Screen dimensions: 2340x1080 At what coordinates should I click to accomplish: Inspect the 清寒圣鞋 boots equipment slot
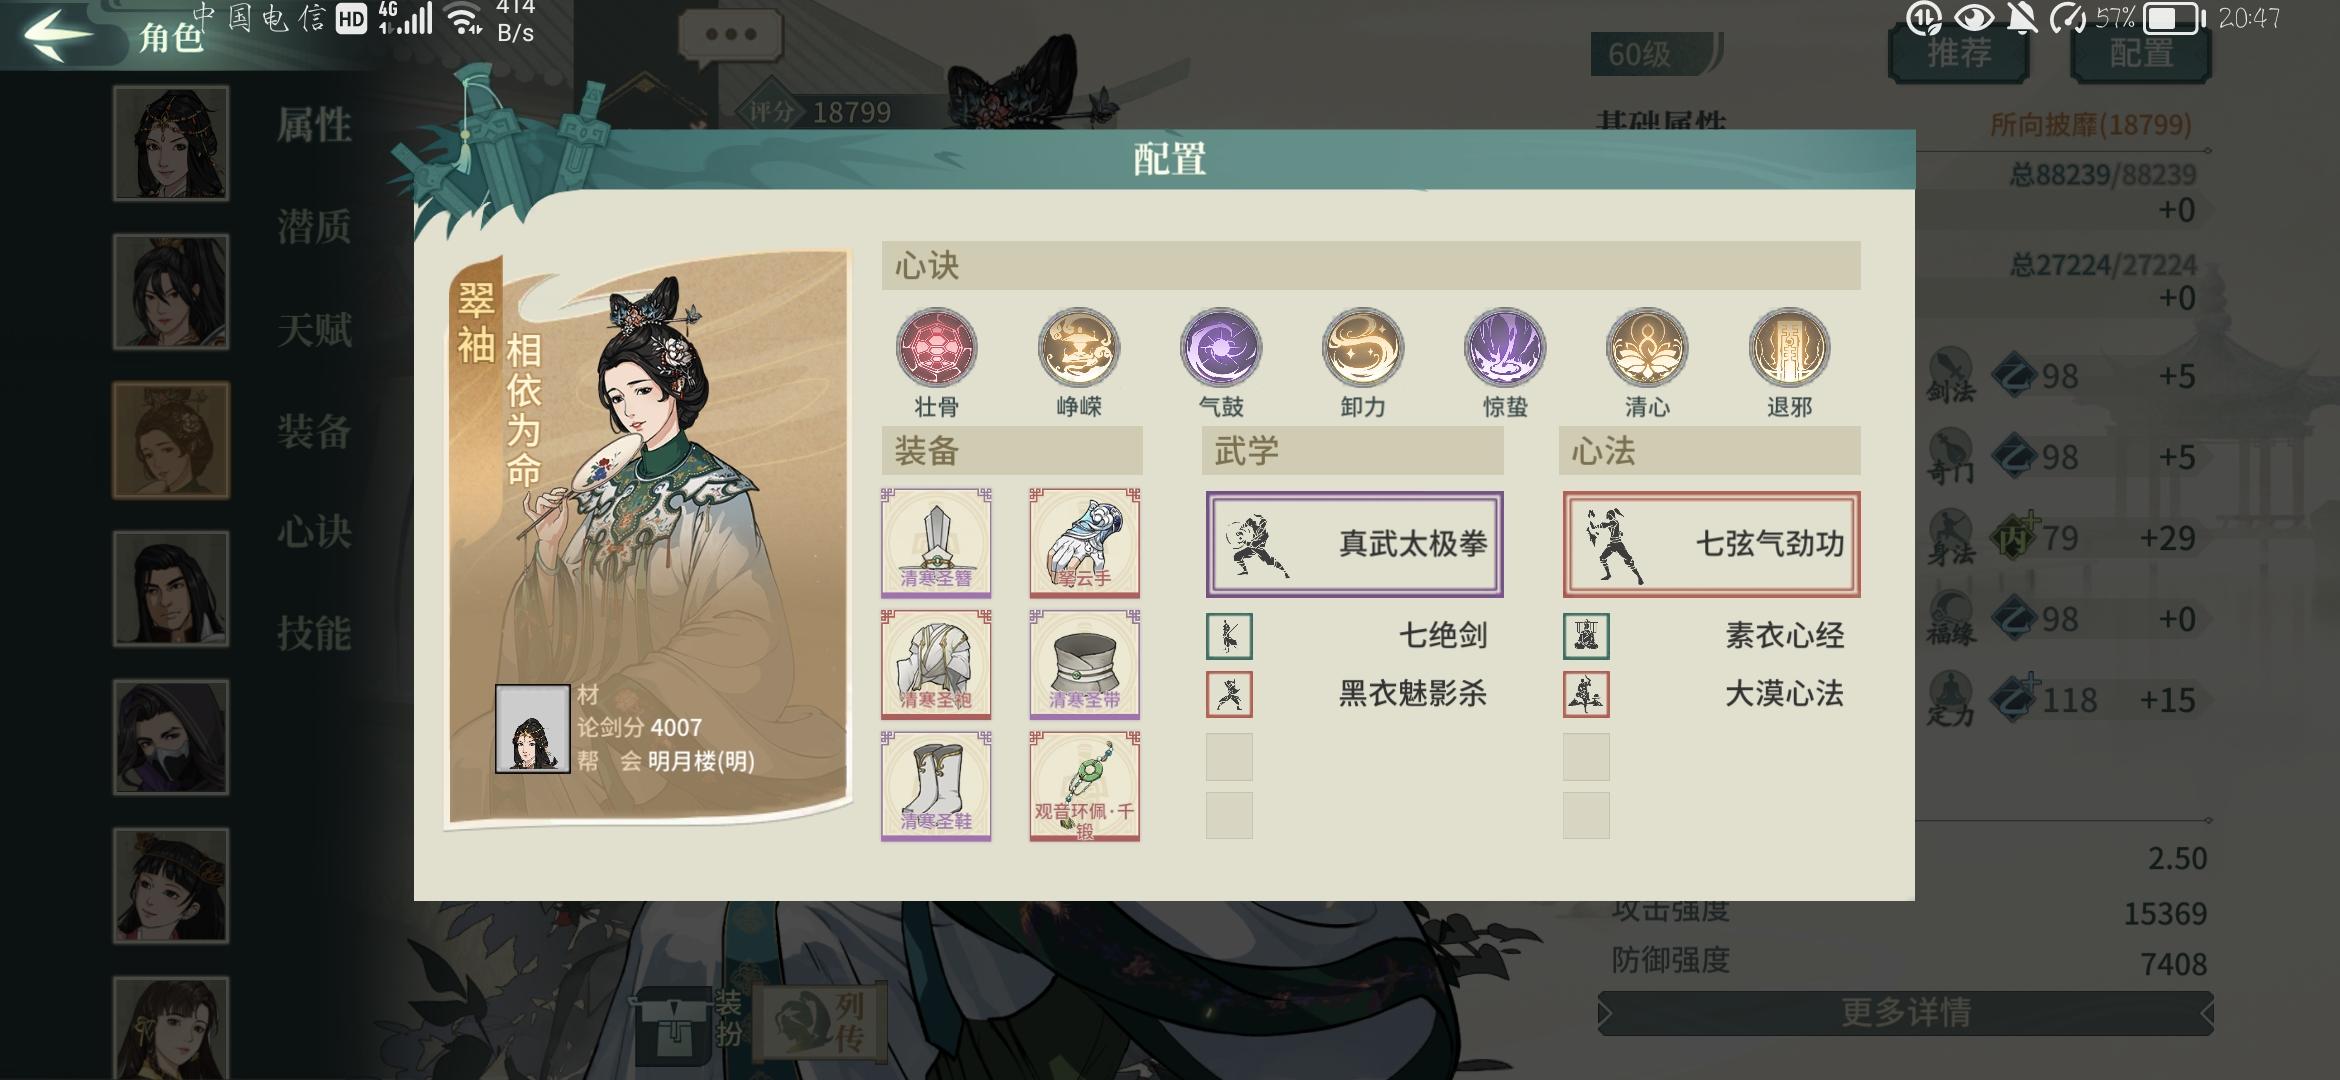pyautogui.click(x=936, y=786)
